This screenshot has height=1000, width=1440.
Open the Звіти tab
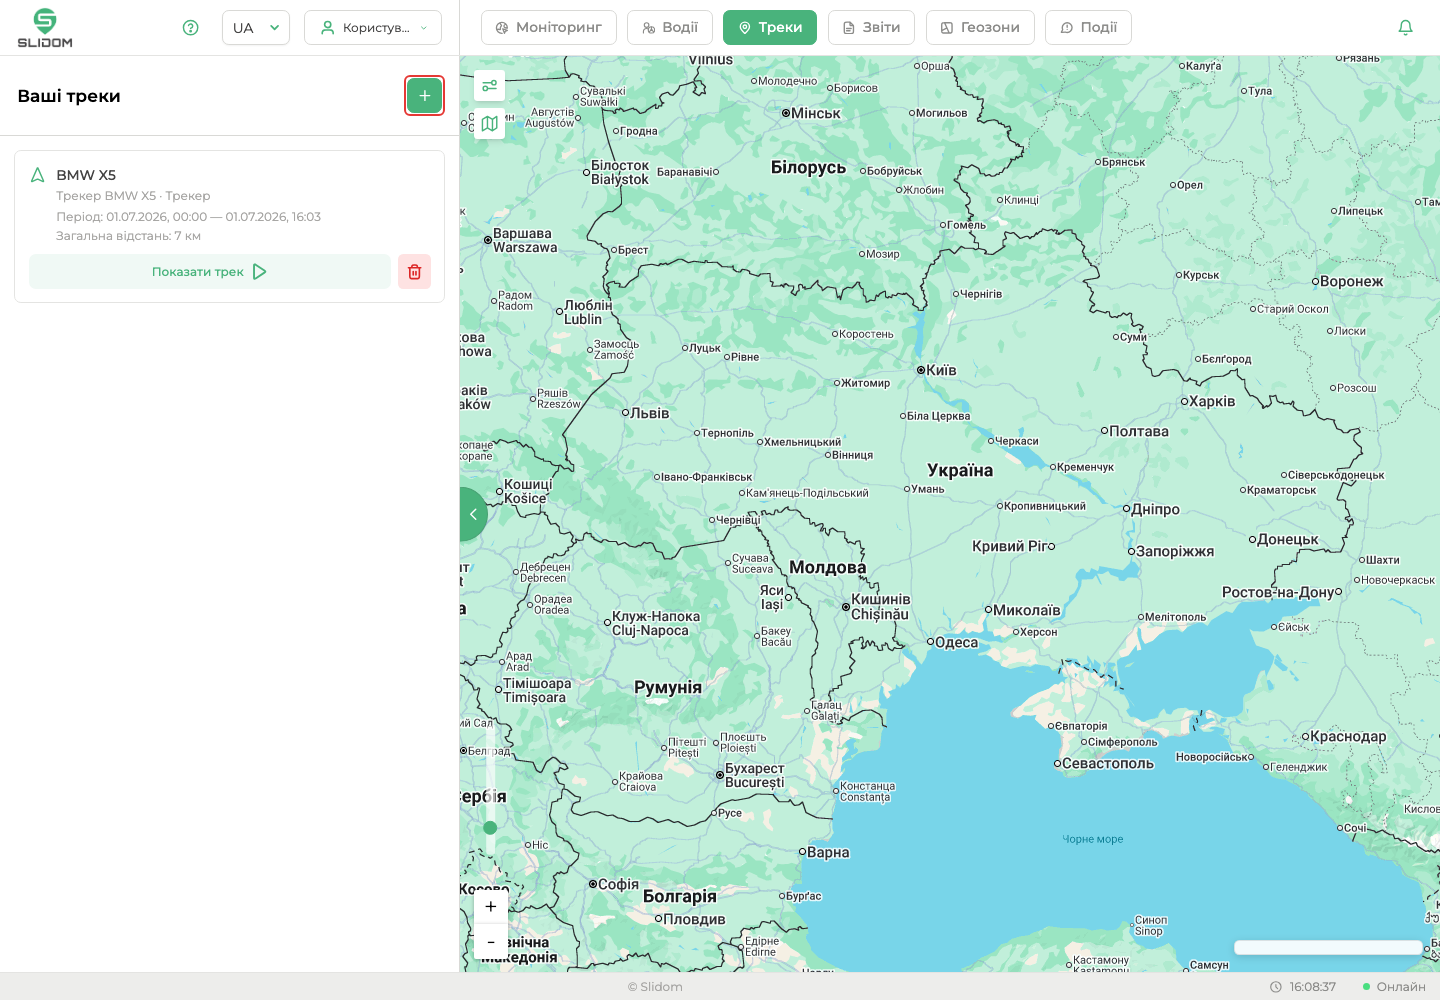(872, 28)
